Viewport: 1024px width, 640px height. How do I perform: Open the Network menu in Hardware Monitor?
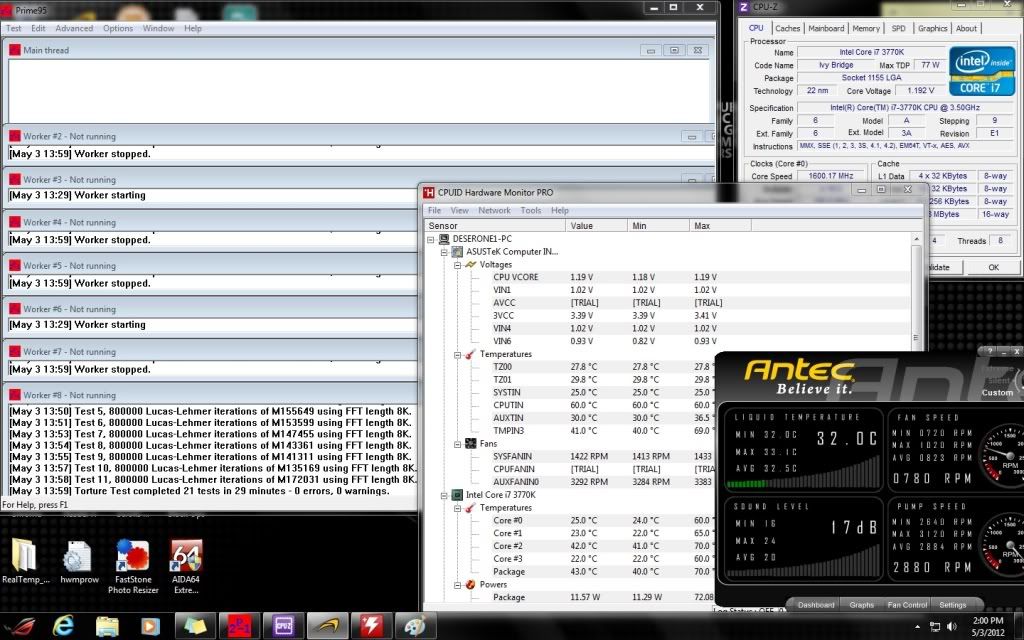tap(494, 210)
